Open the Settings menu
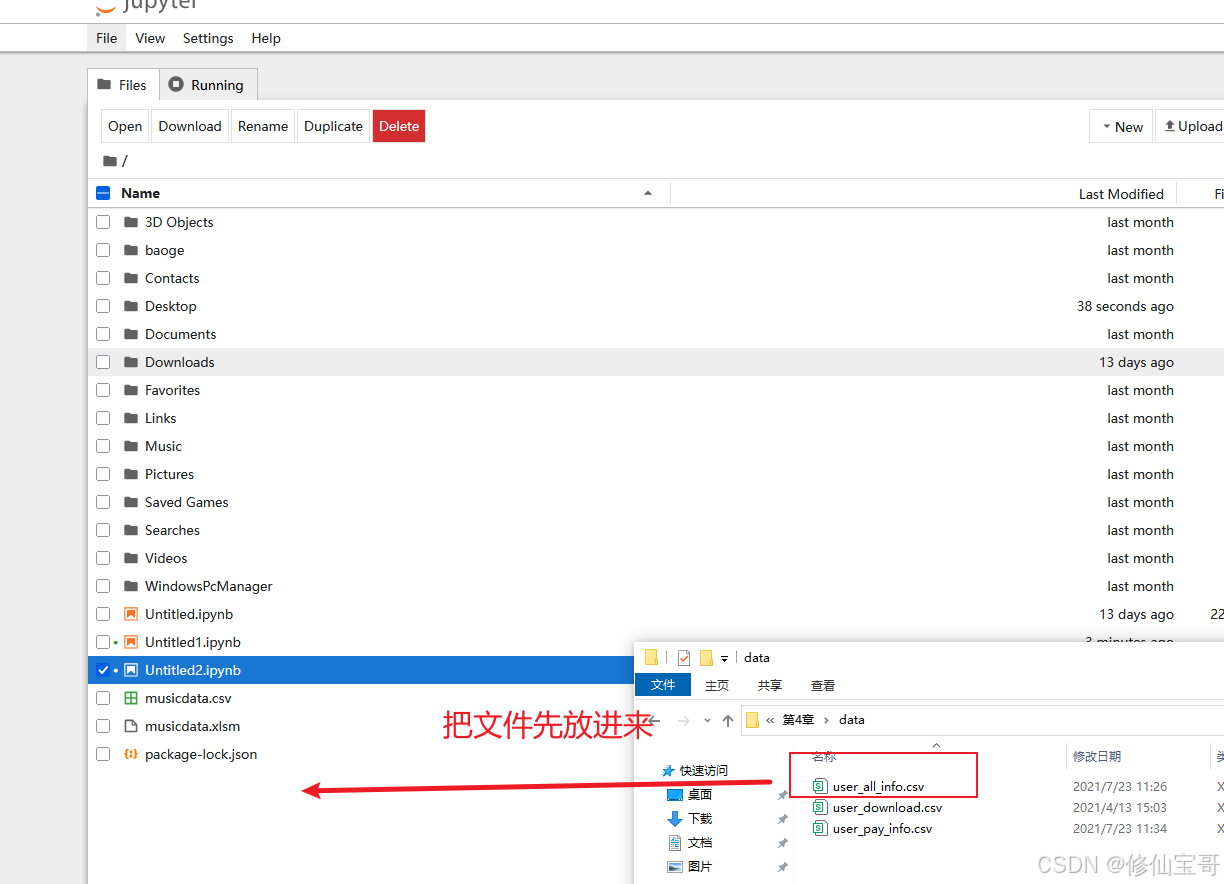Viewport: 1224px width, 884px height. 207,38
